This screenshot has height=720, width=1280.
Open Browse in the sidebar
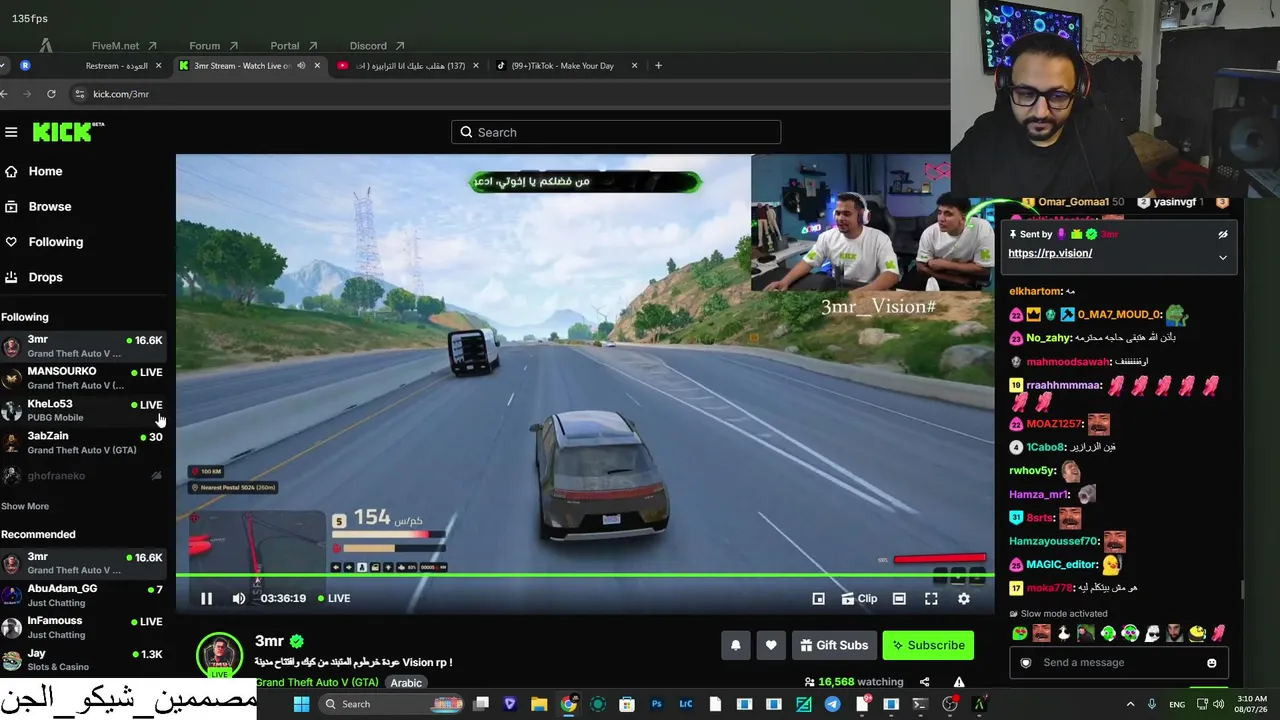pyautogui.click(x=49, y=206)
